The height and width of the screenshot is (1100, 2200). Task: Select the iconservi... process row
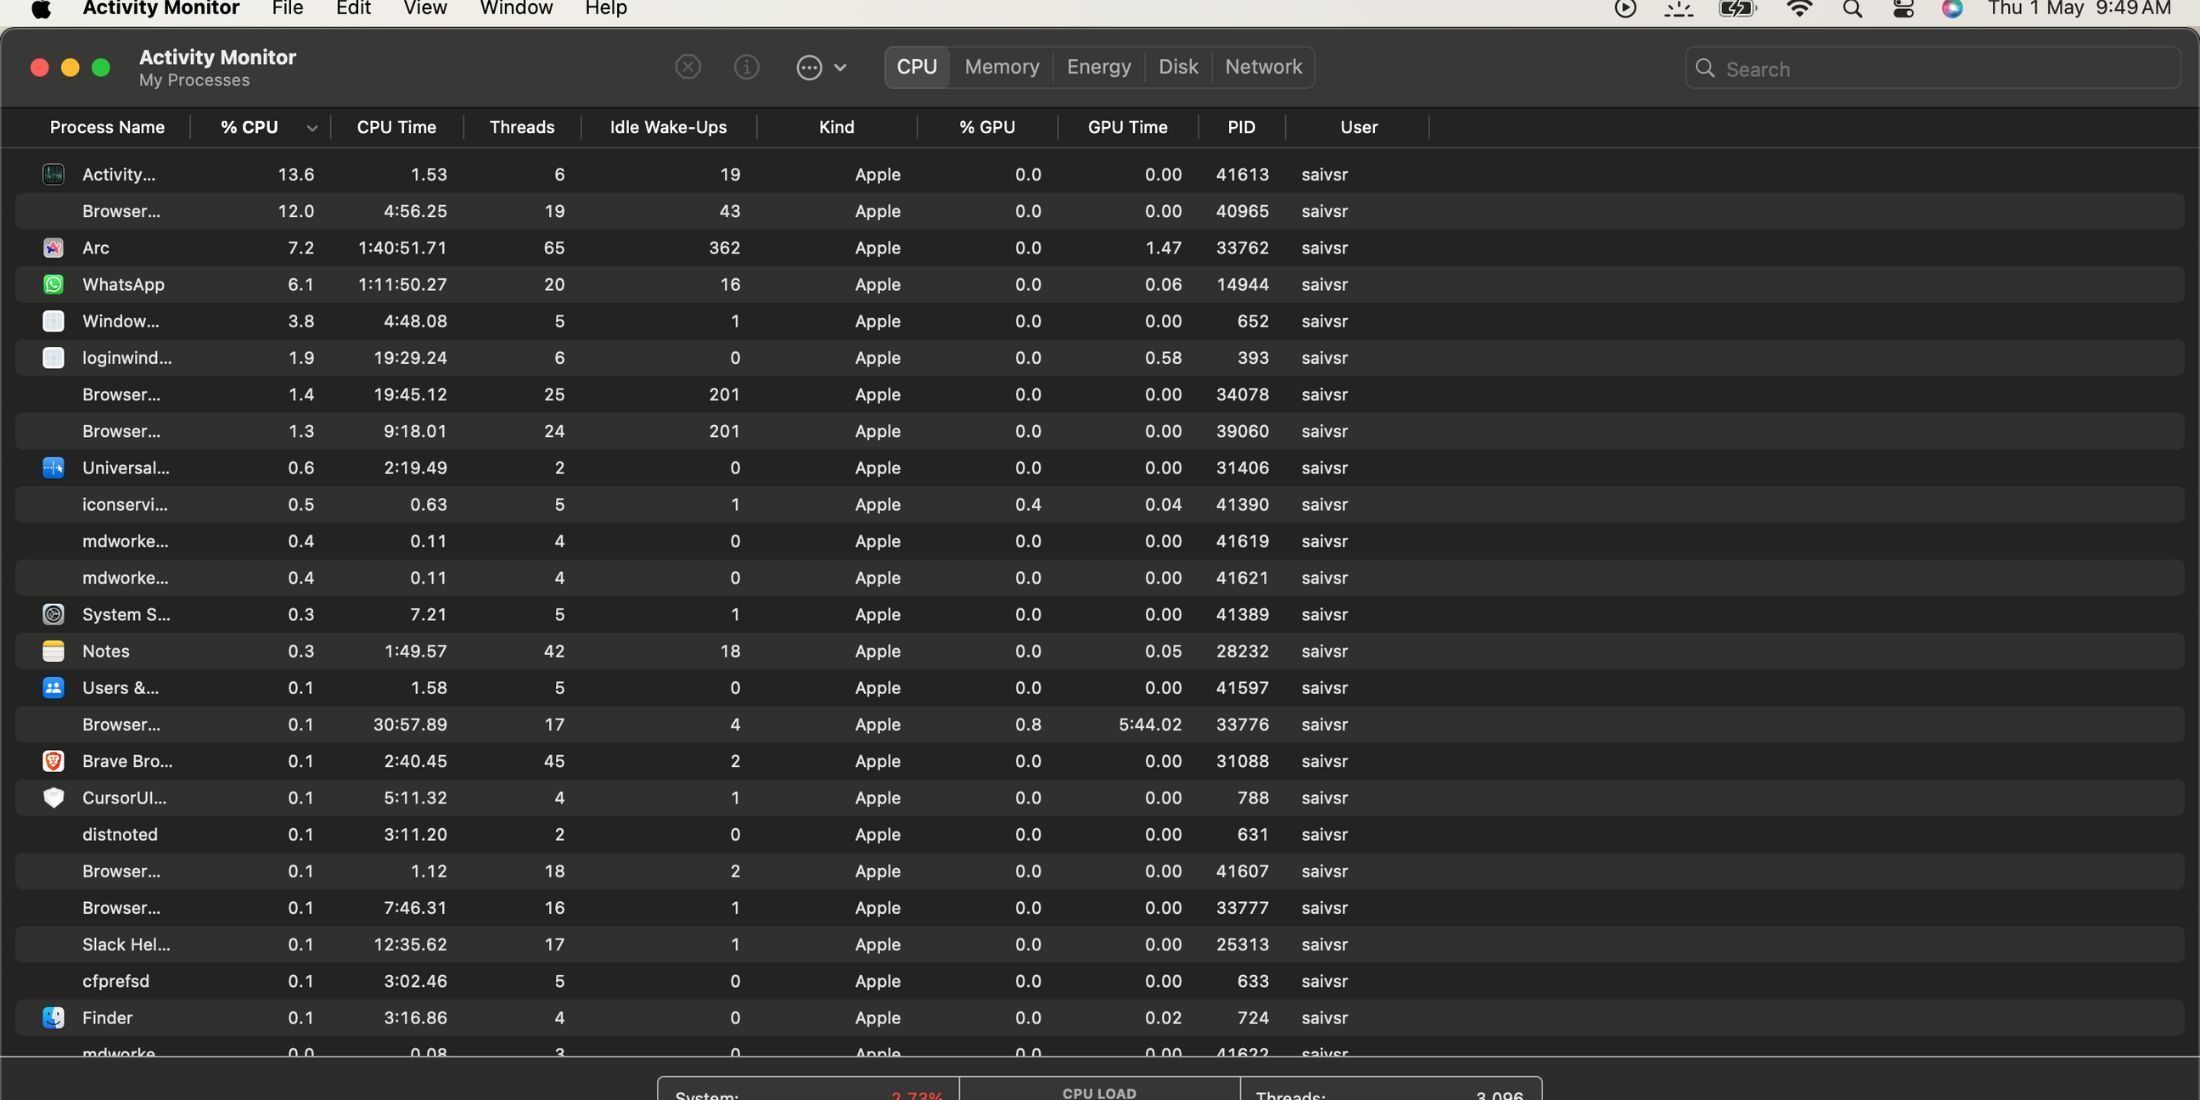click(x=1099, y=504)
